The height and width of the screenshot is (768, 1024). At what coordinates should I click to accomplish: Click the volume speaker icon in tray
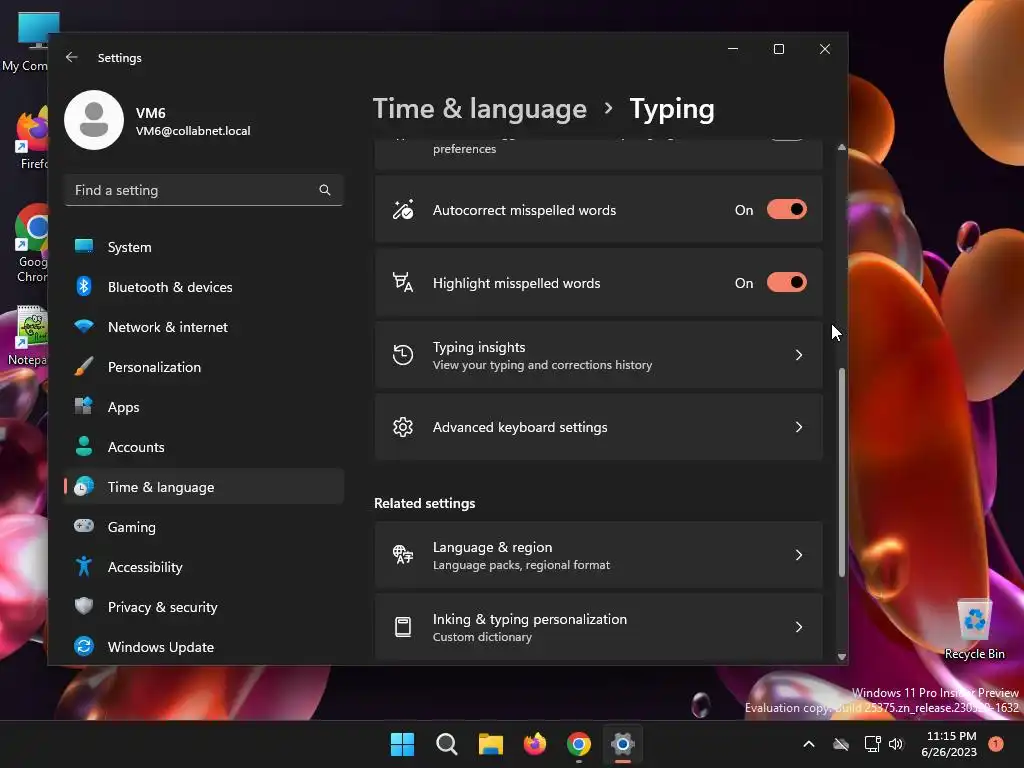(x=896, y=744)
